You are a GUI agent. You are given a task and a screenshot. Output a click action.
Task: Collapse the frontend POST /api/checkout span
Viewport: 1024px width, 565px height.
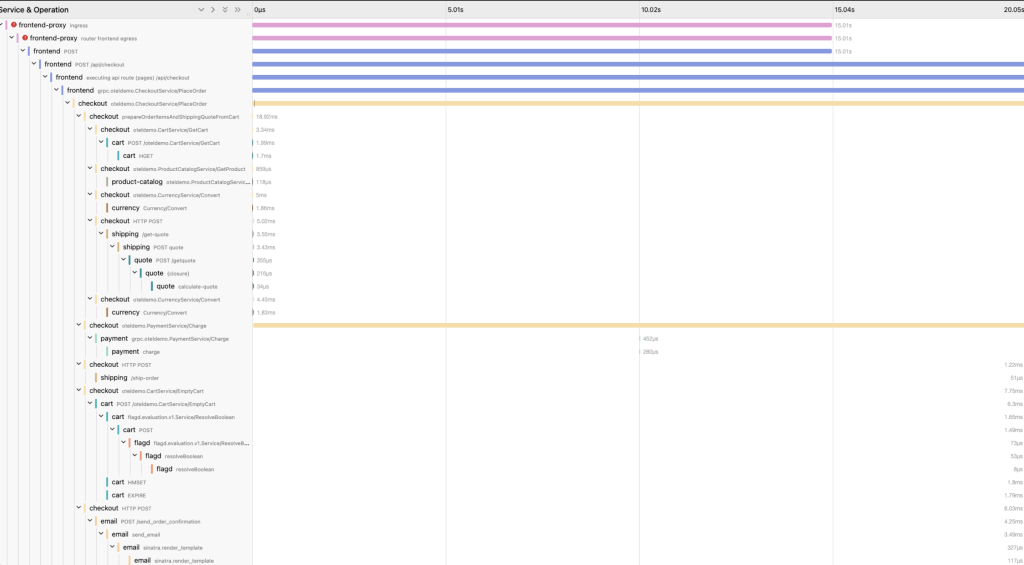click(34, 64)
